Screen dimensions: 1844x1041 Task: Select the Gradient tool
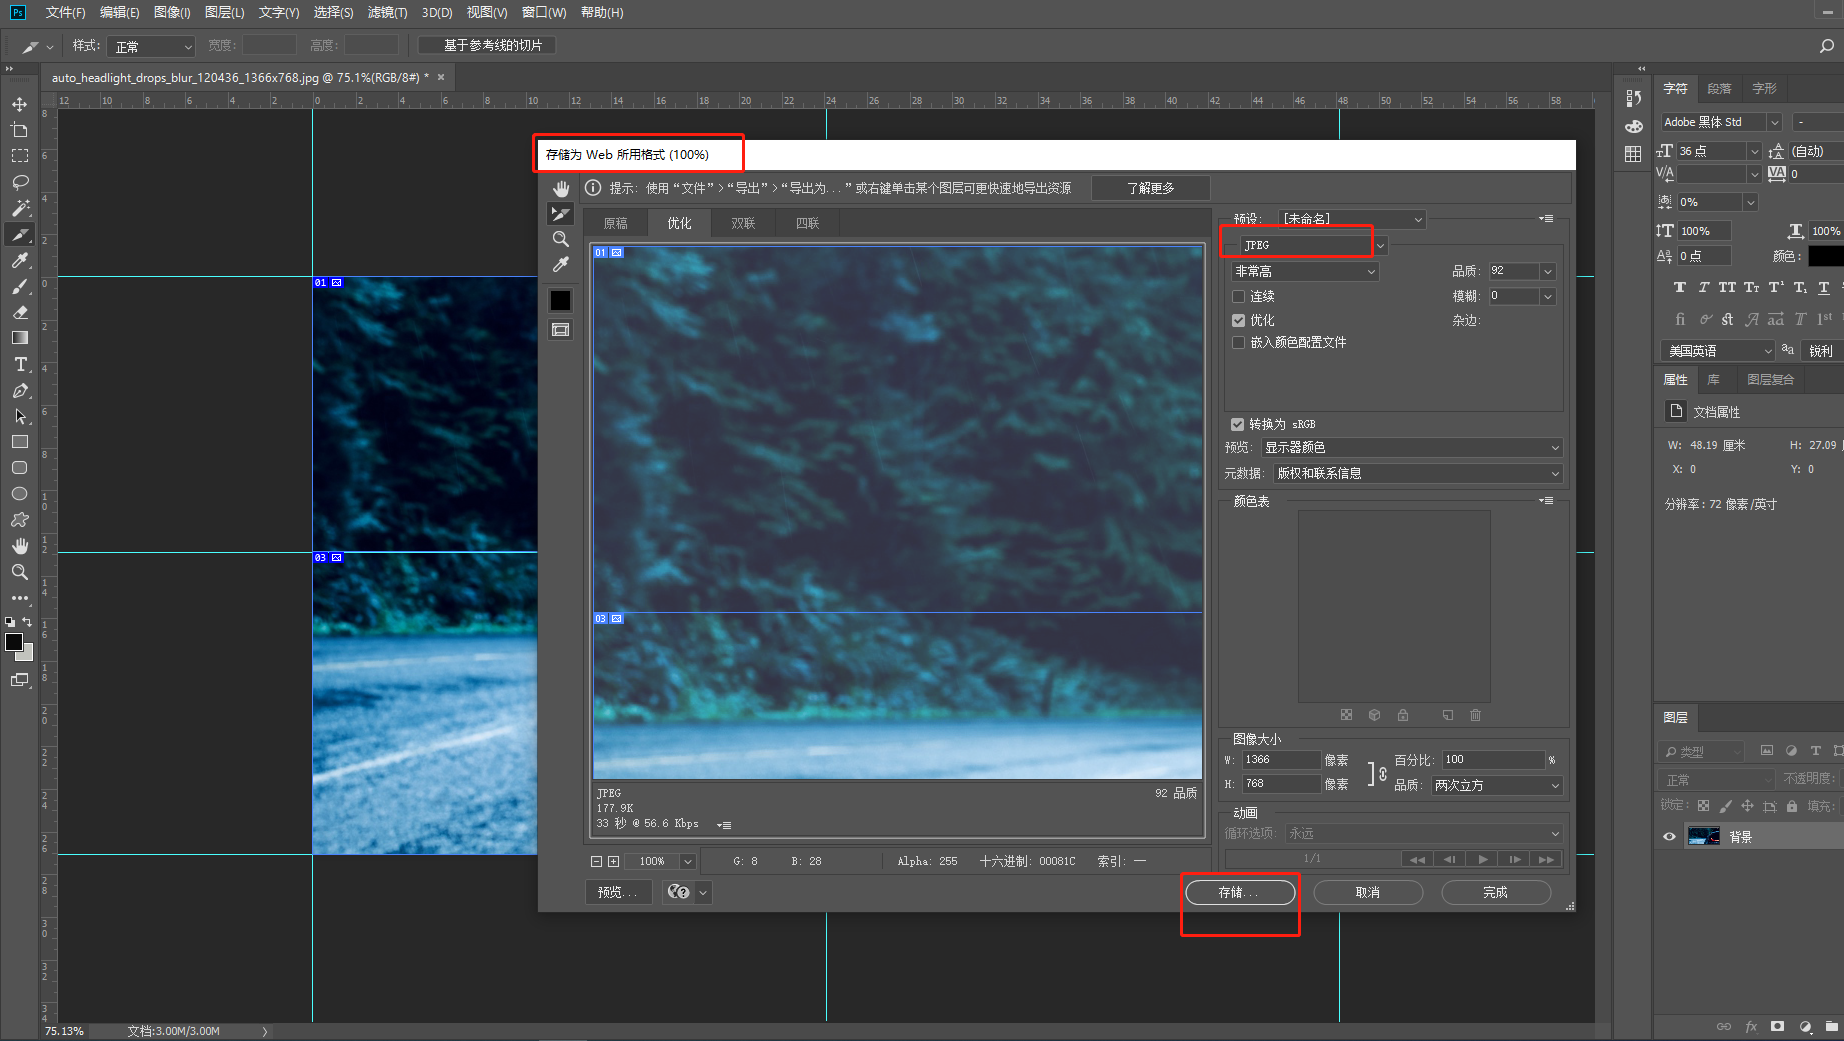coord(19,338)
